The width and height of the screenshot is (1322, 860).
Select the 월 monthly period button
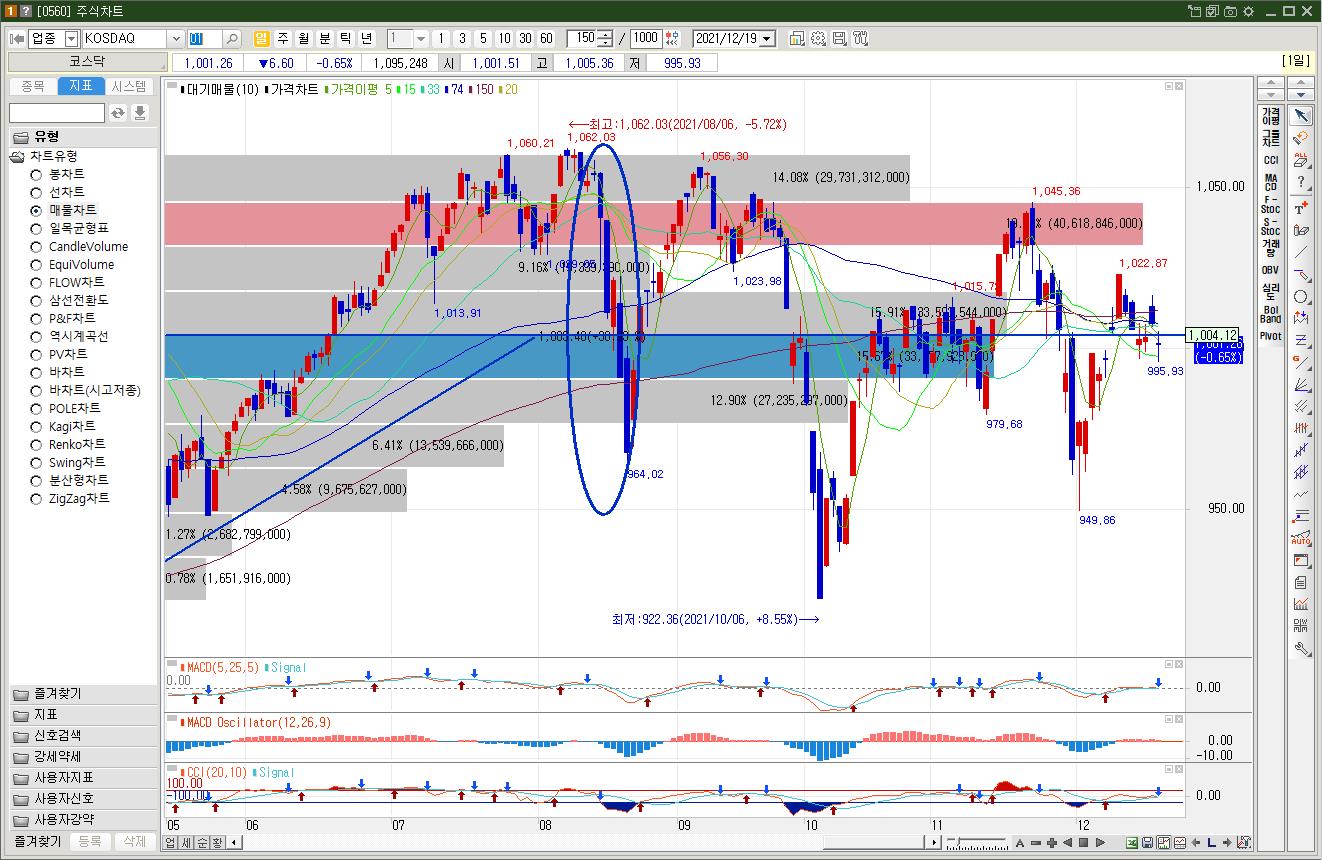[304, 38]
